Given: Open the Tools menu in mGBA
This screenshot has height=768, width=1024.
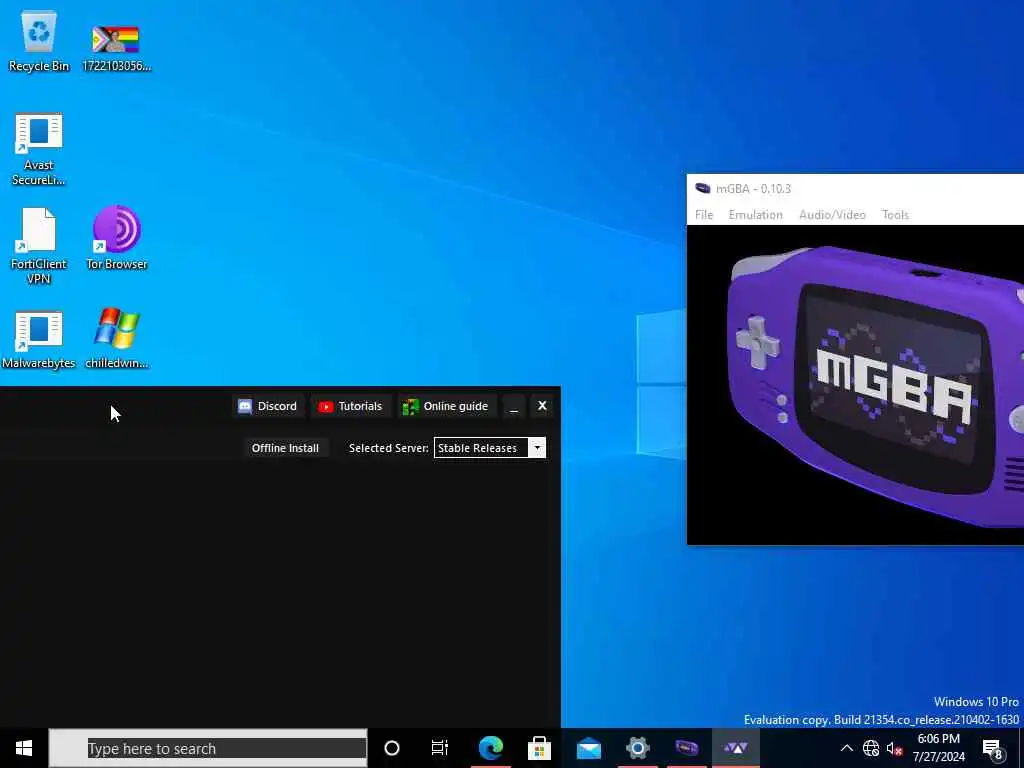Looking at the screenshot, I should [895, 215].
